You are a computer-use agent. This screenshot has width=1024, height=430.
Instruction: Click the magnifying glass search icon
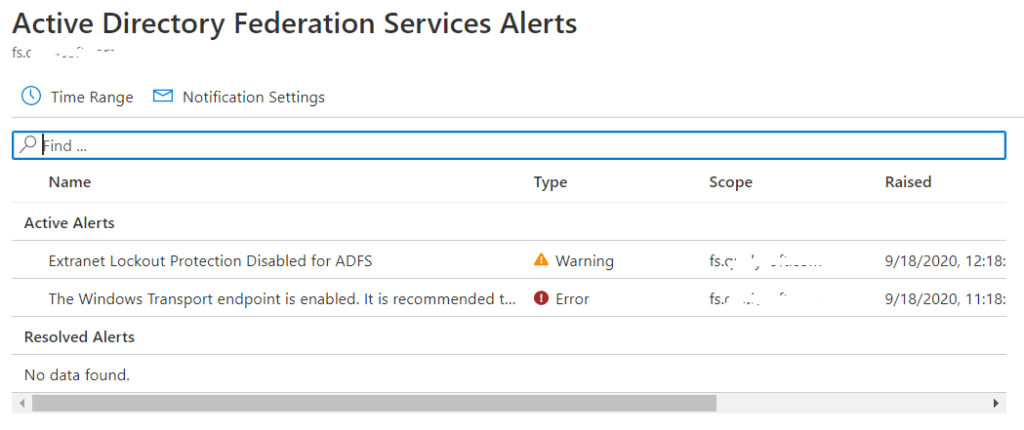click(x=28, y=145)
